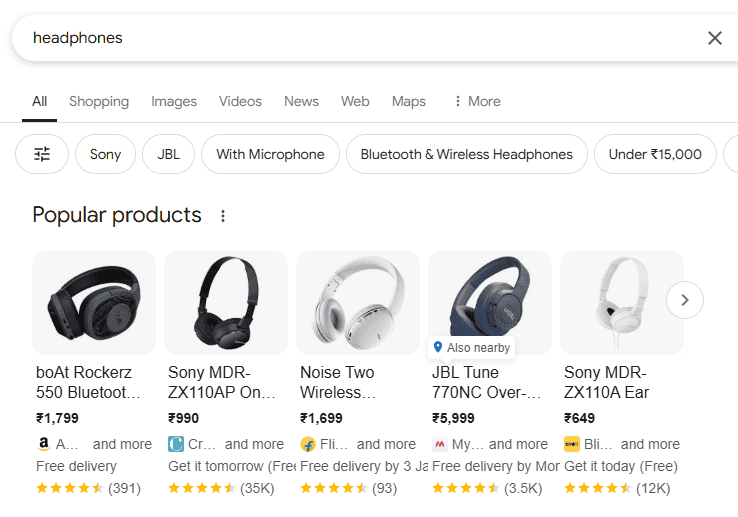Click inside the headphones search field
The width and height of the screenshot is (738, 517).
(358, 38)
